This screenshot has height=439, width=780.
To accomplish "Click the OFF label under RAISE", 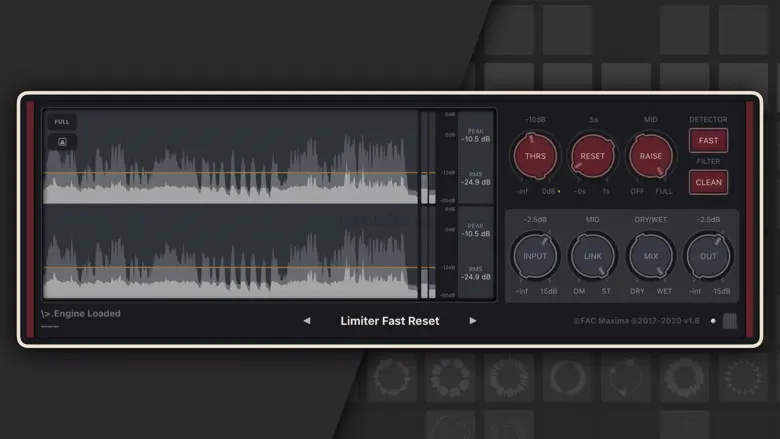I will coord(637,191).
